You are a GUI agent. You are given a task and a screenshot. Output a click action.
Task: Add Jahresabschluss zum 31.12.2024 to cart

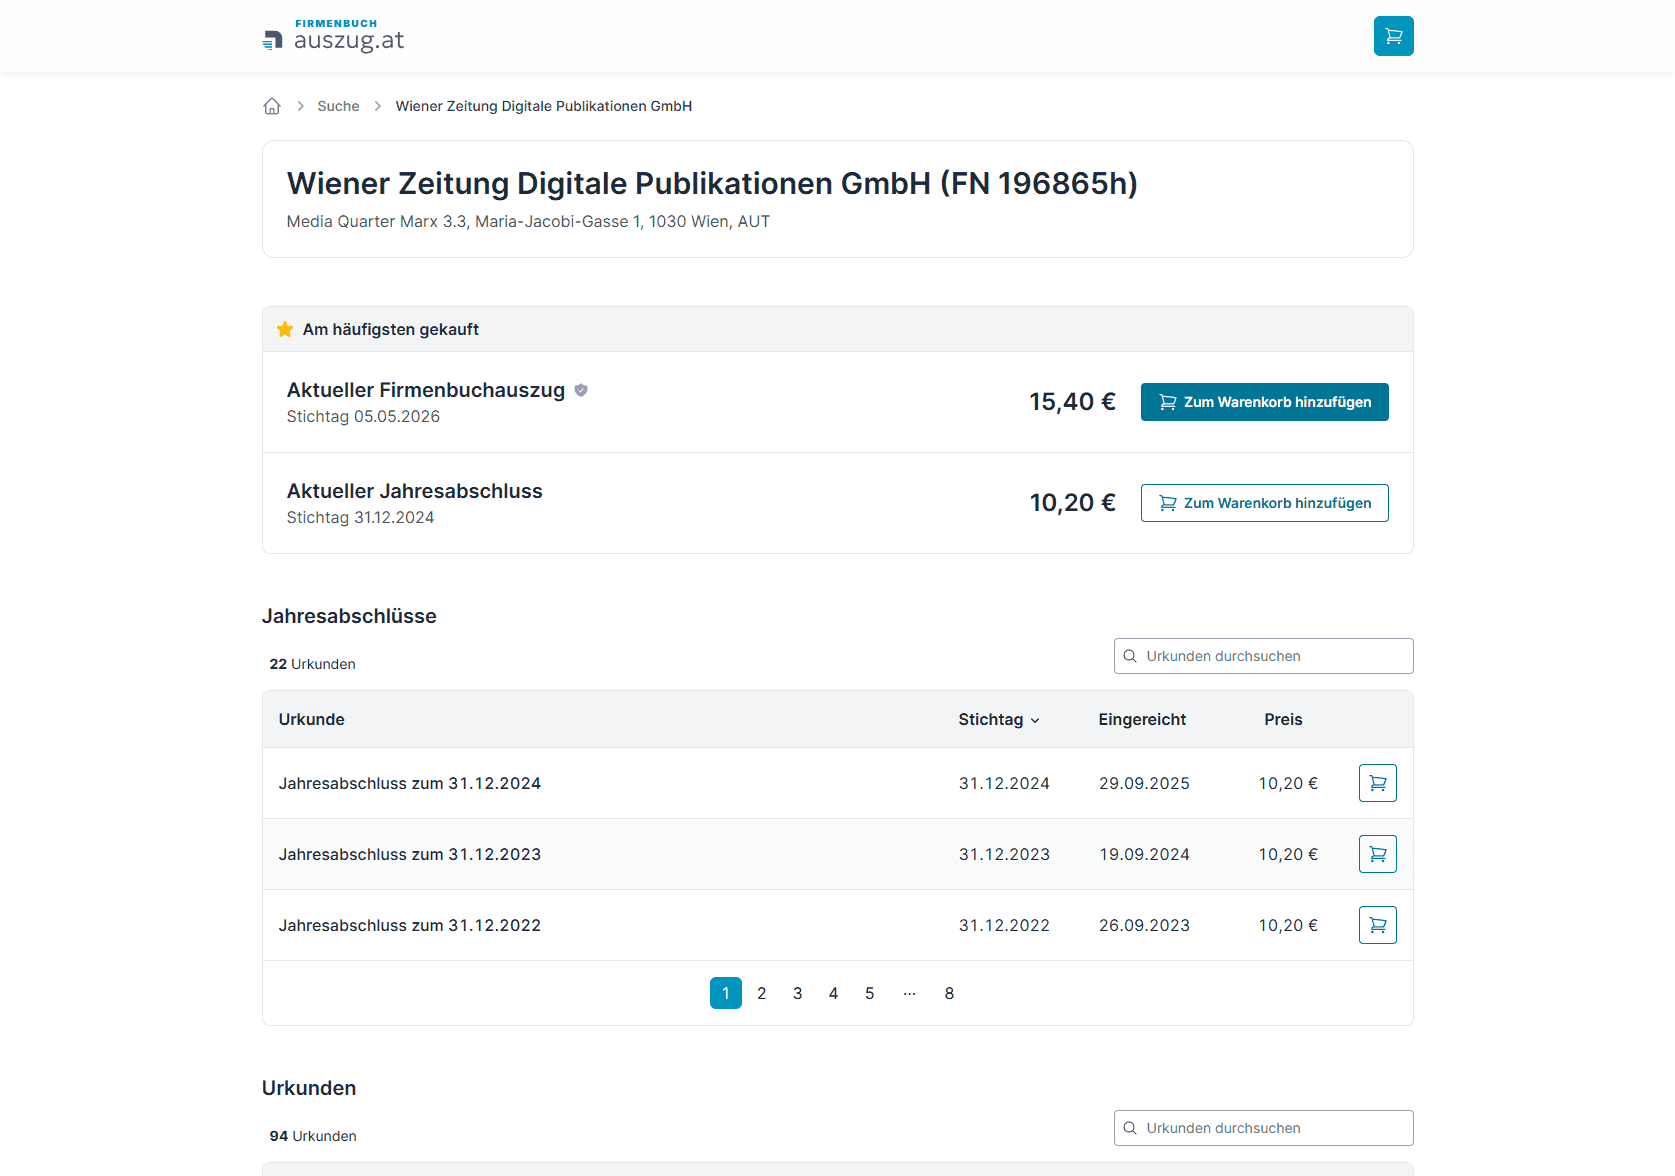tap(1377, 783)
